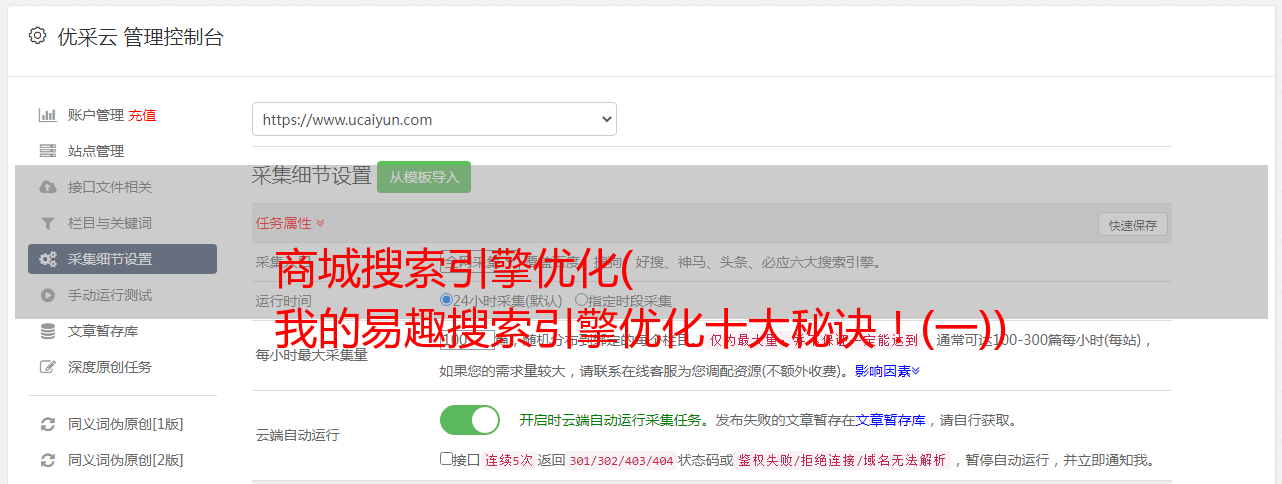Select 24小时采集(默认) radio option

click(x=446, y=300)
